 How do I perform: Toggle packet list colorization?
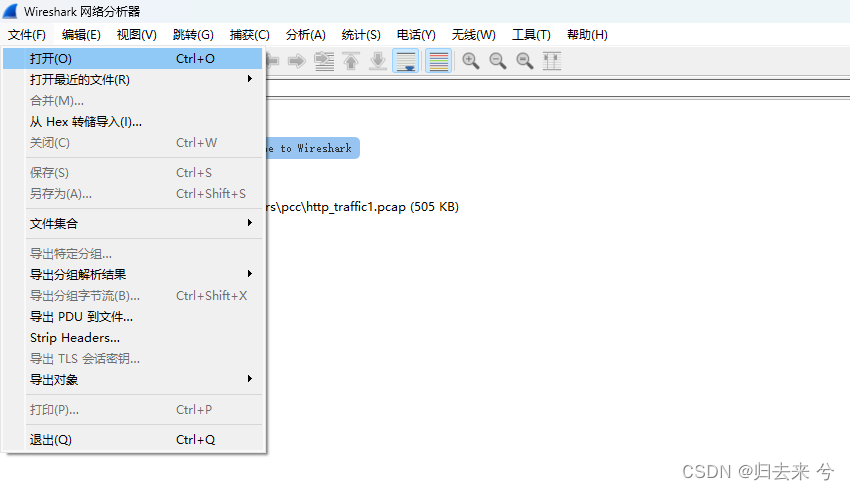click(x=439, y=61)
